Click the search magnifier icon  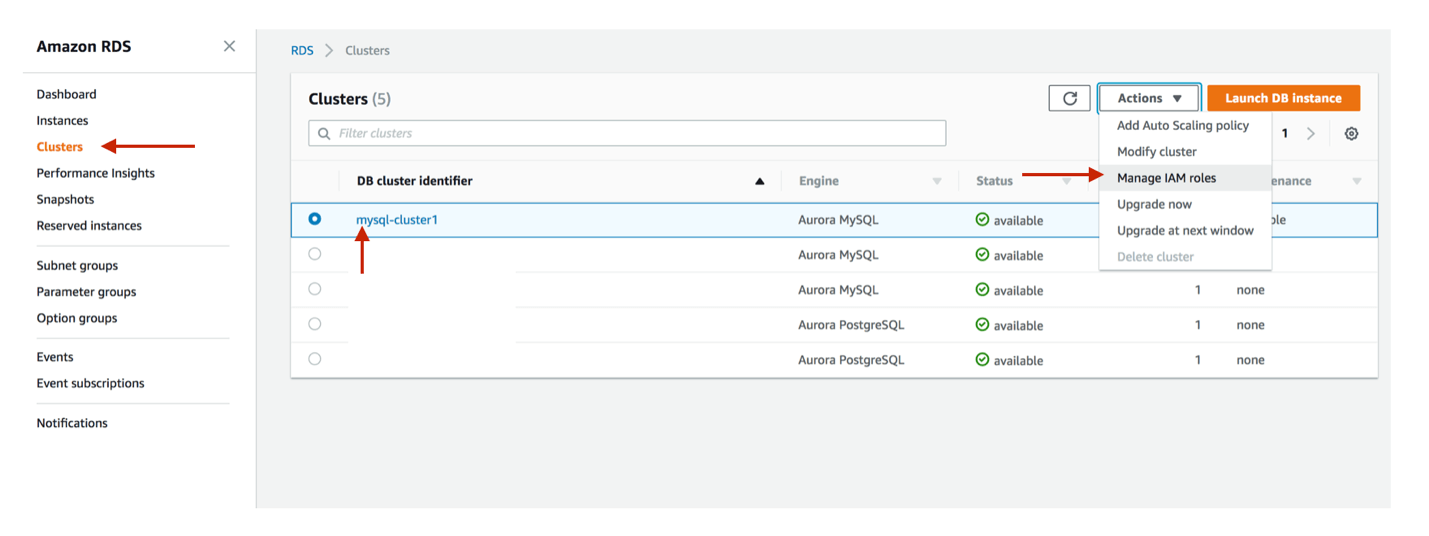[324, 133]
